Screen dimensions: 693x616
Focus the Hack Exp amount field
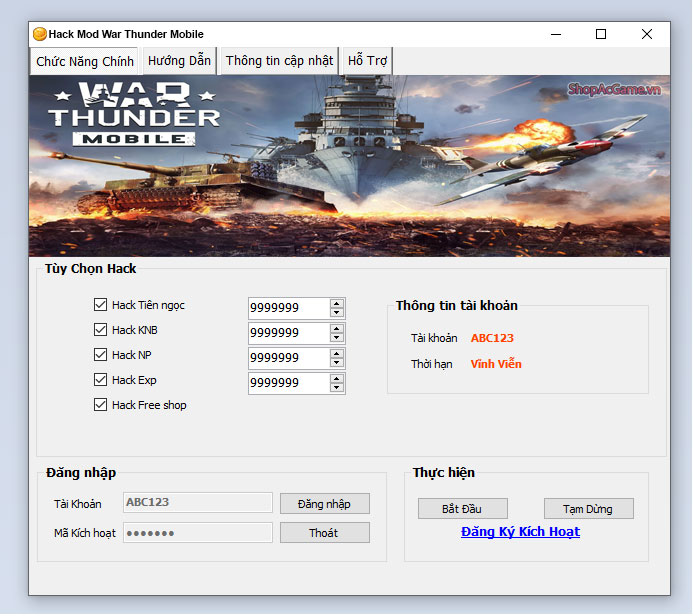(x=289, y=384)
